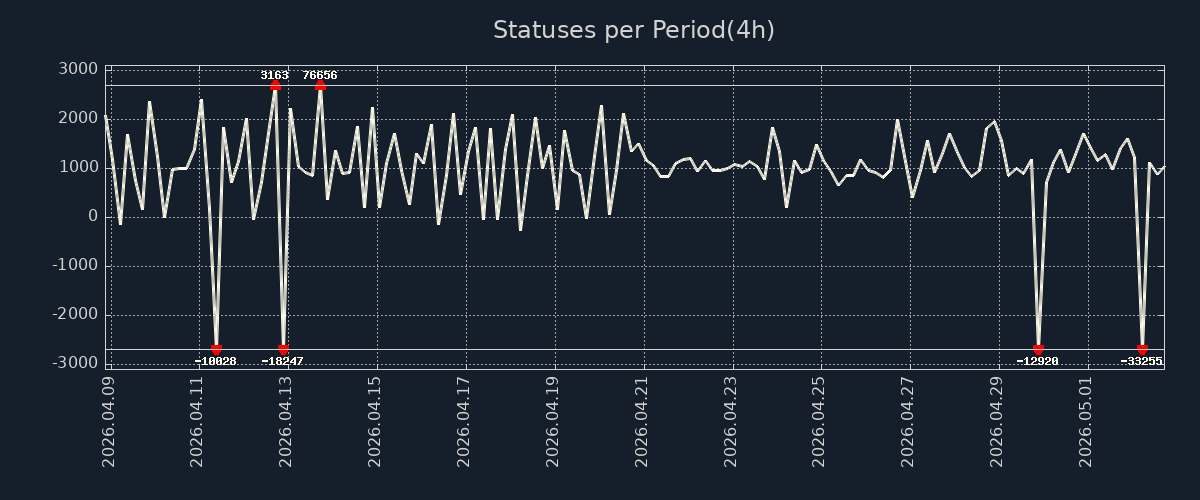Click the red dip marker labeled -12920

[x=1038, y=350]
